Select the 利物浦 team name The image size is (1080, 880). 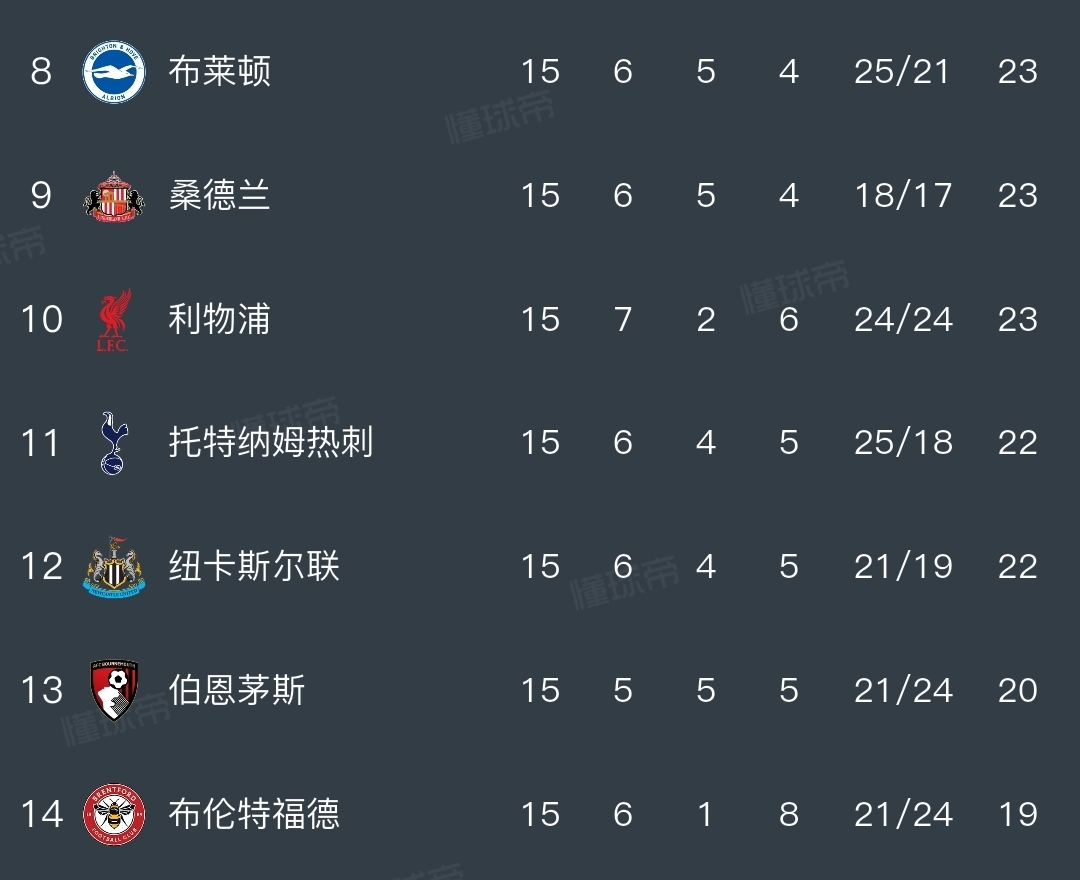pyautogui.click(x=220, y=320)
